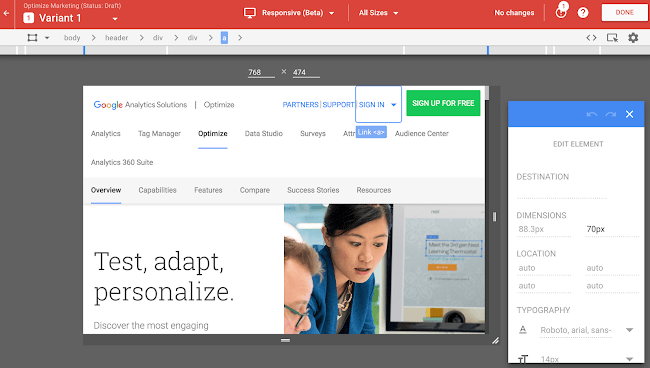
Task: Switch to the Success Stories tab
Action: point(313,190)
